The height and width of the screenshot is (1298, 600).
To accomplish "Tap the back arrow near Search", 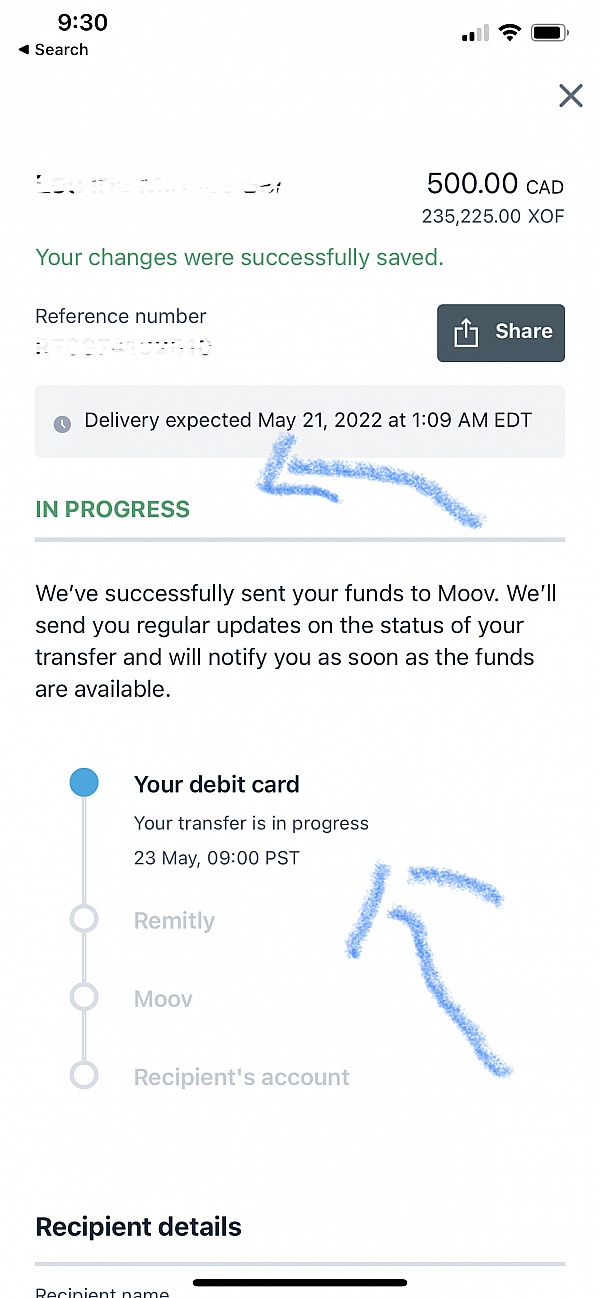I will pos(23,50).
